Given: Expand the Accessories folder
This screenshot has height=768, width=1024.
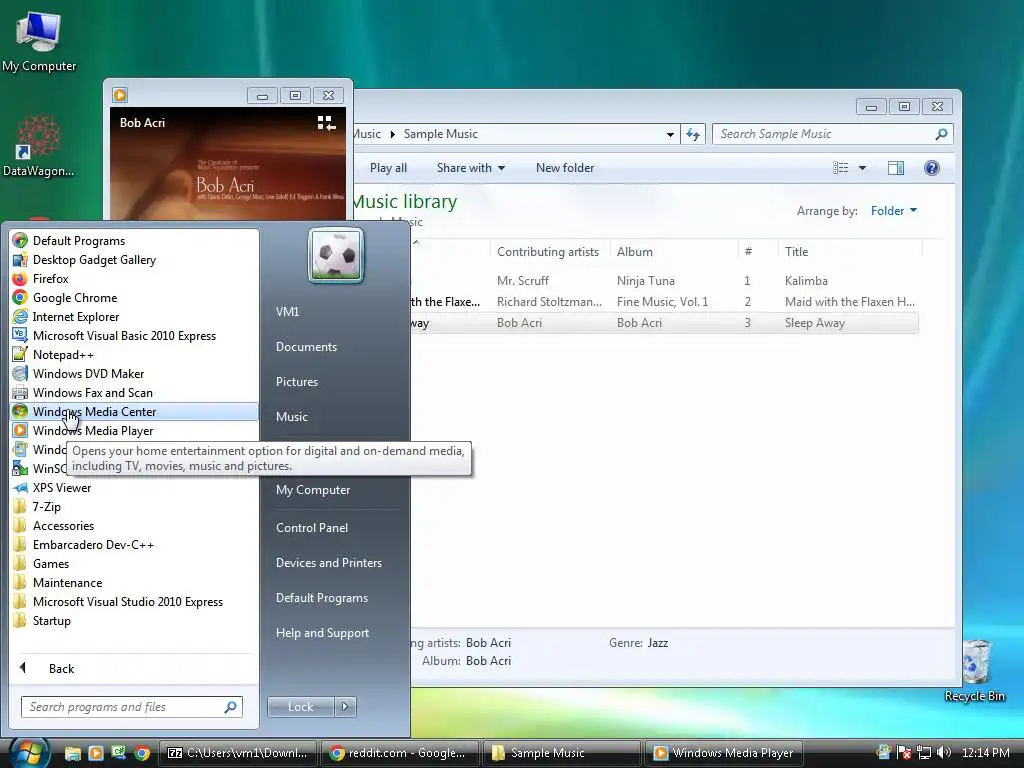Looking at the screenshot, I should [x=134, y=526].
